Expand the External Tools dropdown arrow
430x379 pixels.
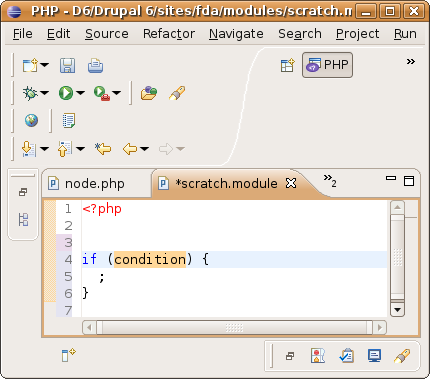coord(116,93)
